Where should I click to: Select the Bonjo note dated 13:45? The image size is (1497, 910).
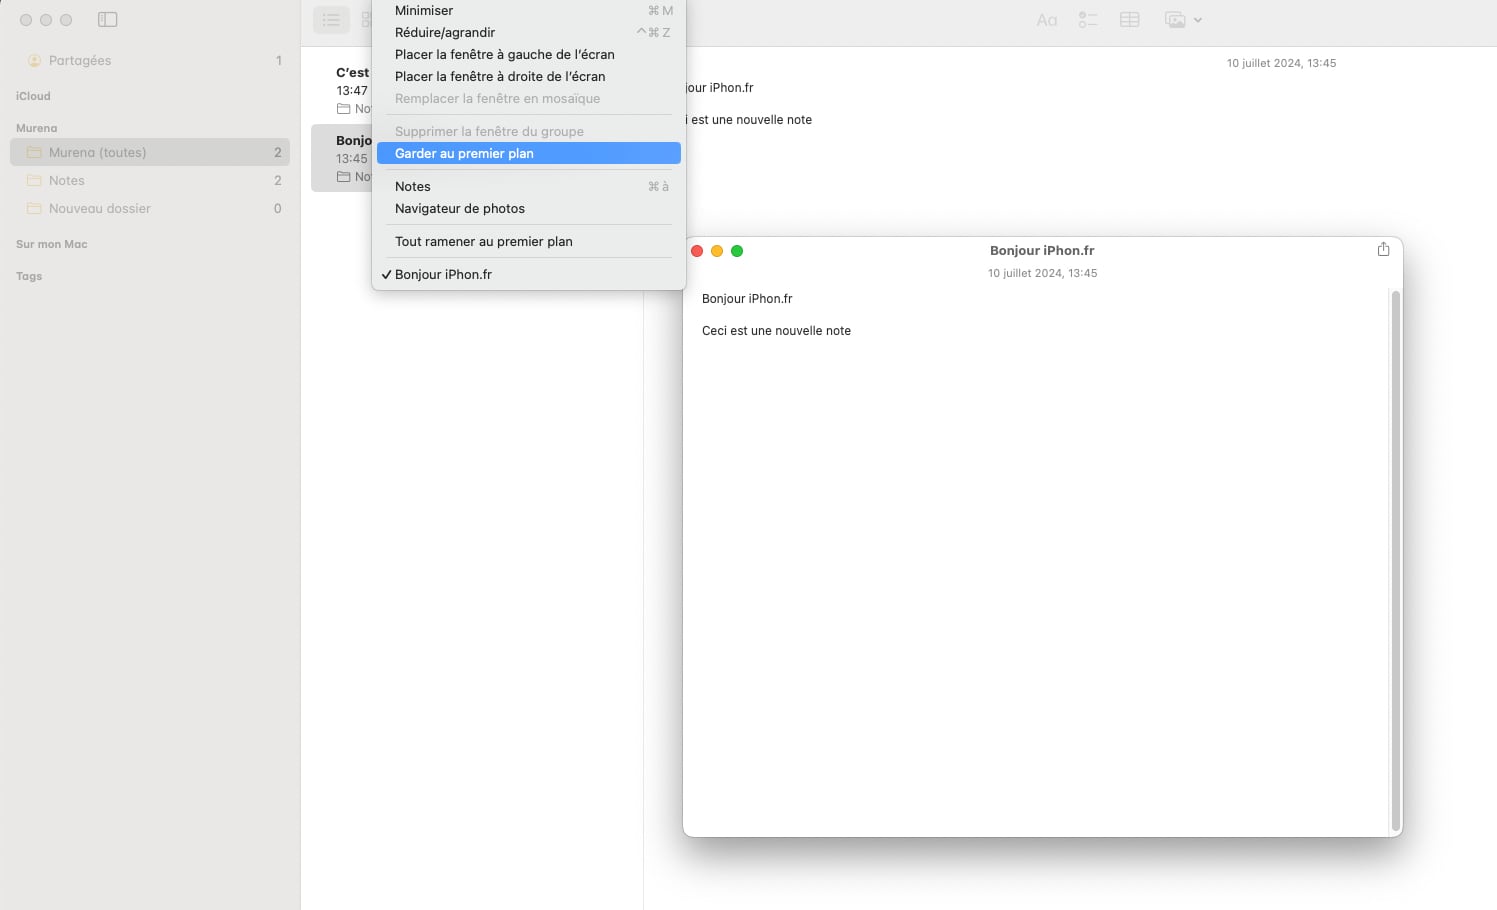[x=342, y=158]
